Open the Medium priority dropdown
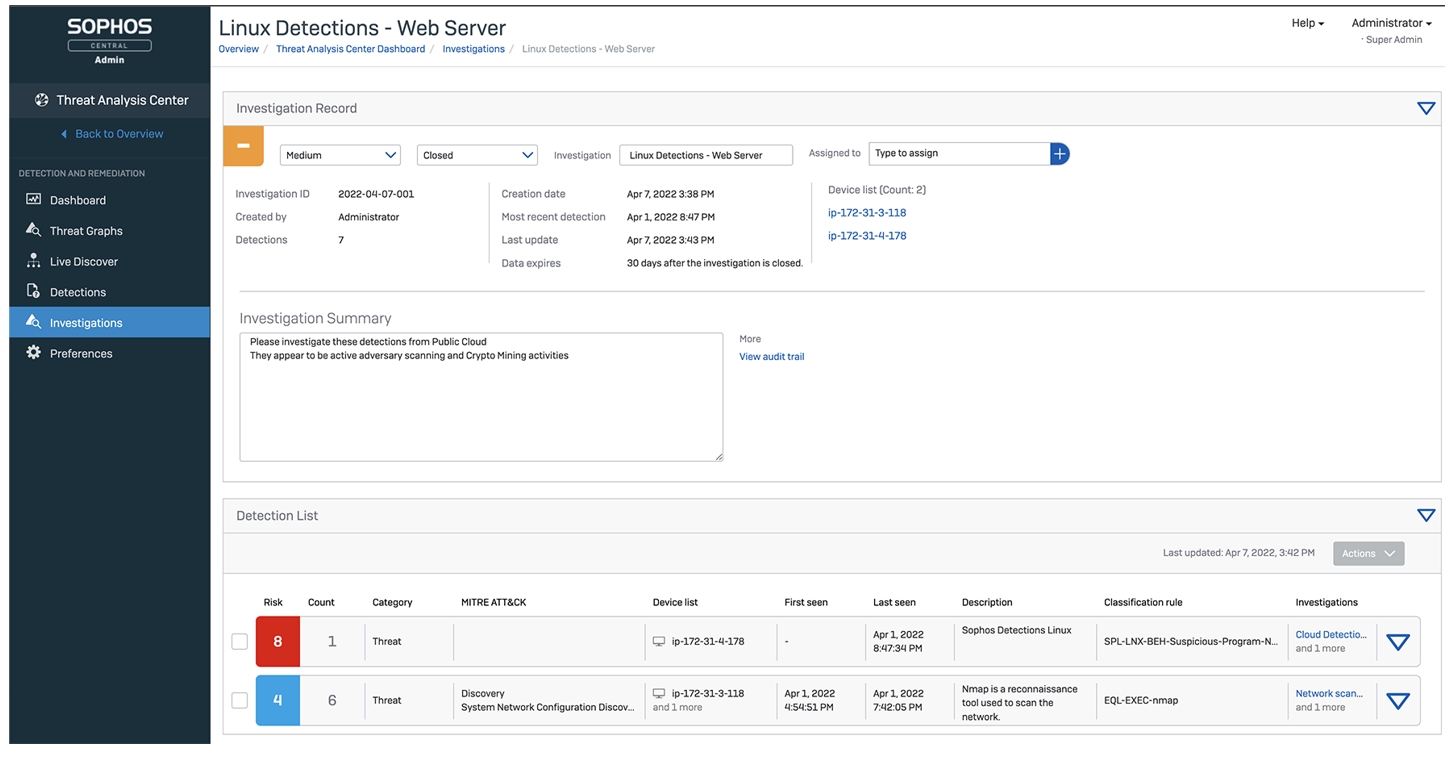 pyautogui.click(x=340, y=155)
